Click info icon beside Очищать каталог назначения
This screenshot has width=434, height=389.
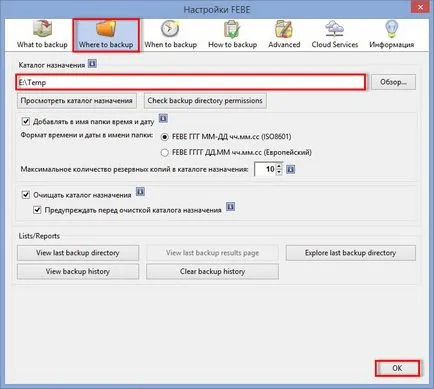[140, 192]
